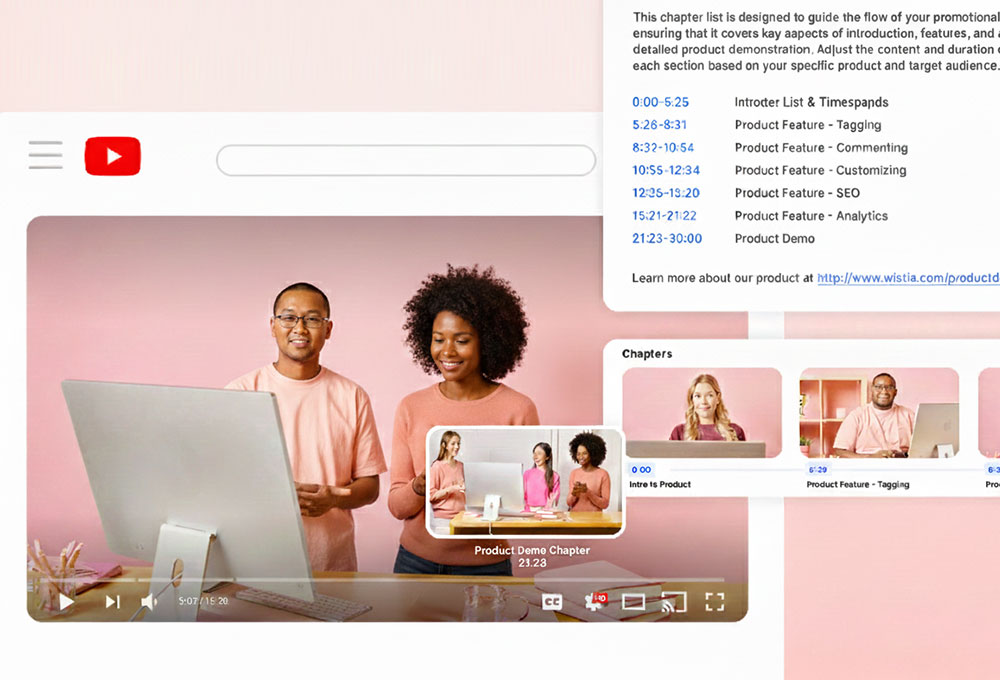Jump to timestamp 10:55-12:34
This screenshot has width=1000, height=680.
665,170
